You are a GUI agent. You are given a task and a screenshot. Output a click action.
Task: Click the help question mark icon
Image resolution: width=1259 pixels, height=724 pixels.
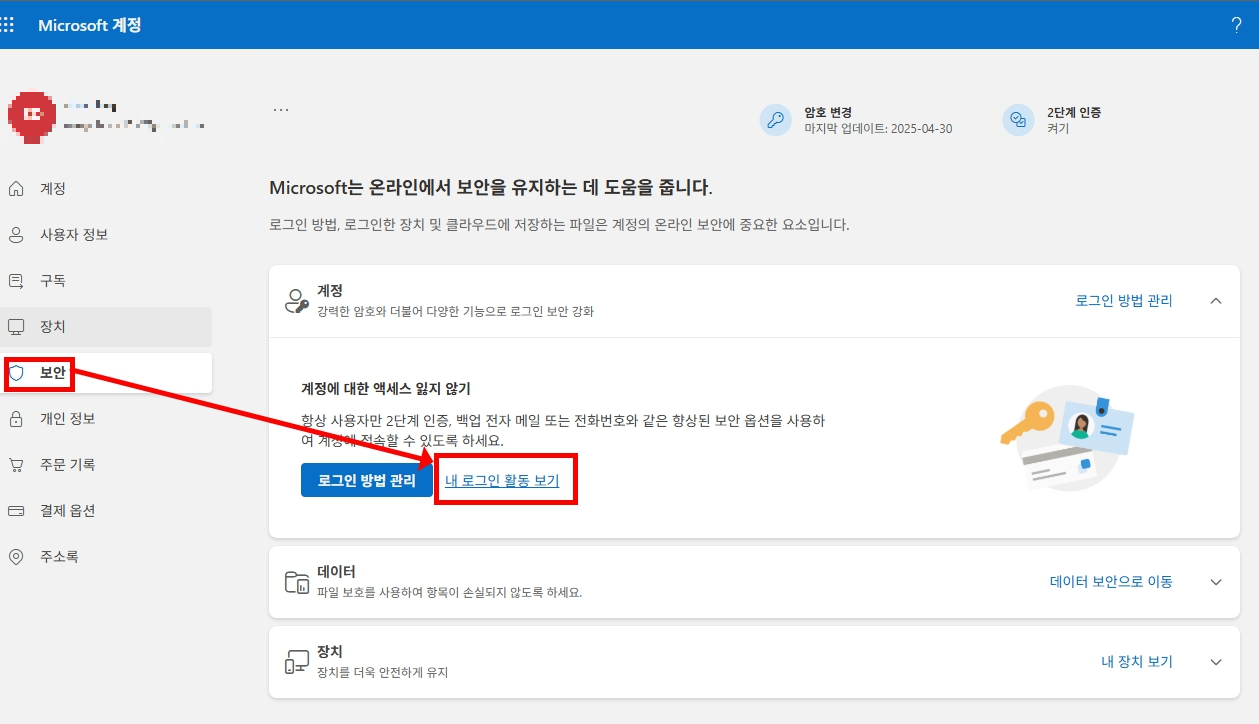tap(1237, 25)
